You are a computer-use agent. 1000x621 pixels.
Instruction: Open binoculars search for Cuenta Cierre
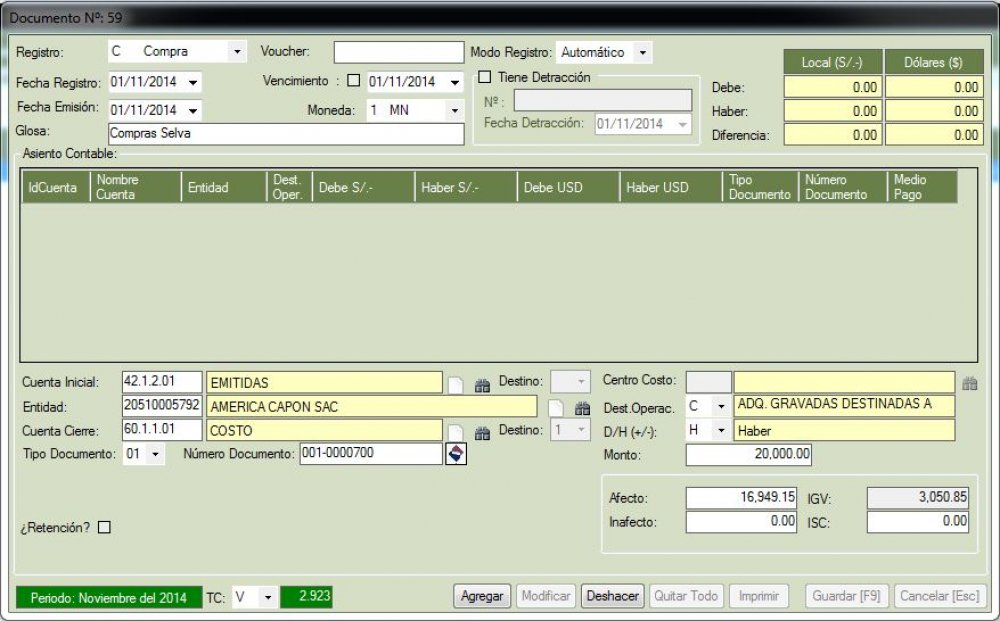[482, 433]
